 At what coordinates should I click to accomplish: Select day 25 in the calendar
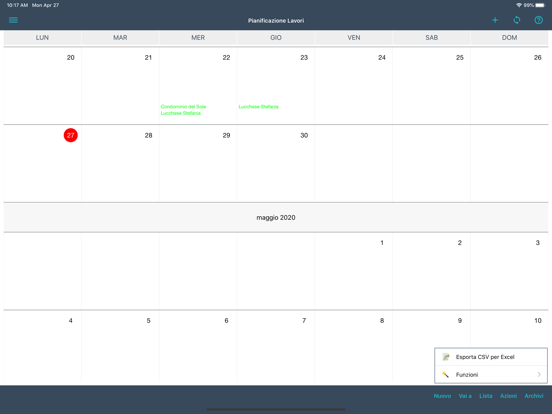pos(460,57)
